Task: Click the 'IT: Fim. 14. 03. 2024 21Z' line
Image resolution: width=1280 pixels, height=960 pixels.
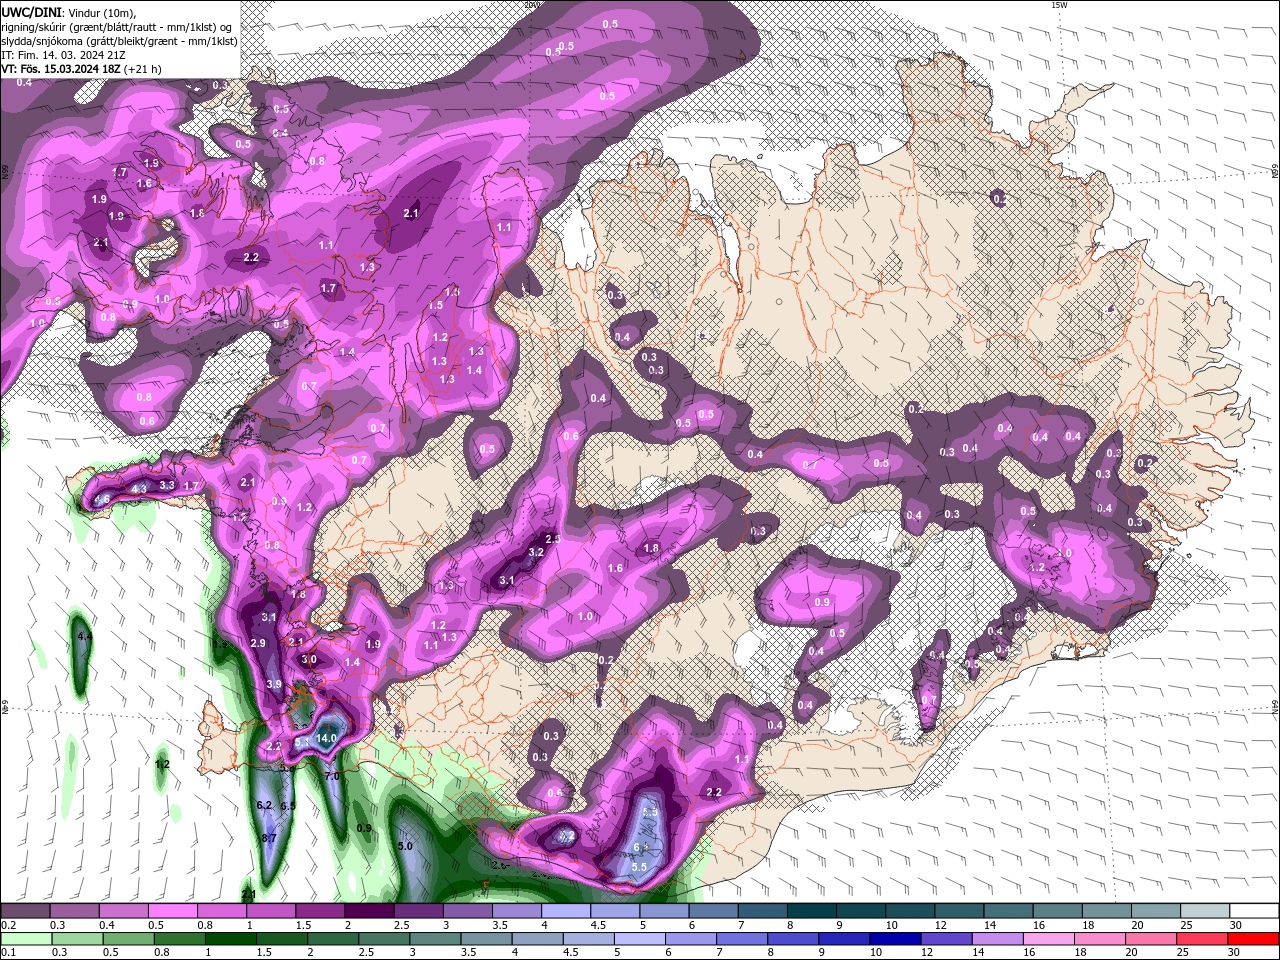Action: 62,55
